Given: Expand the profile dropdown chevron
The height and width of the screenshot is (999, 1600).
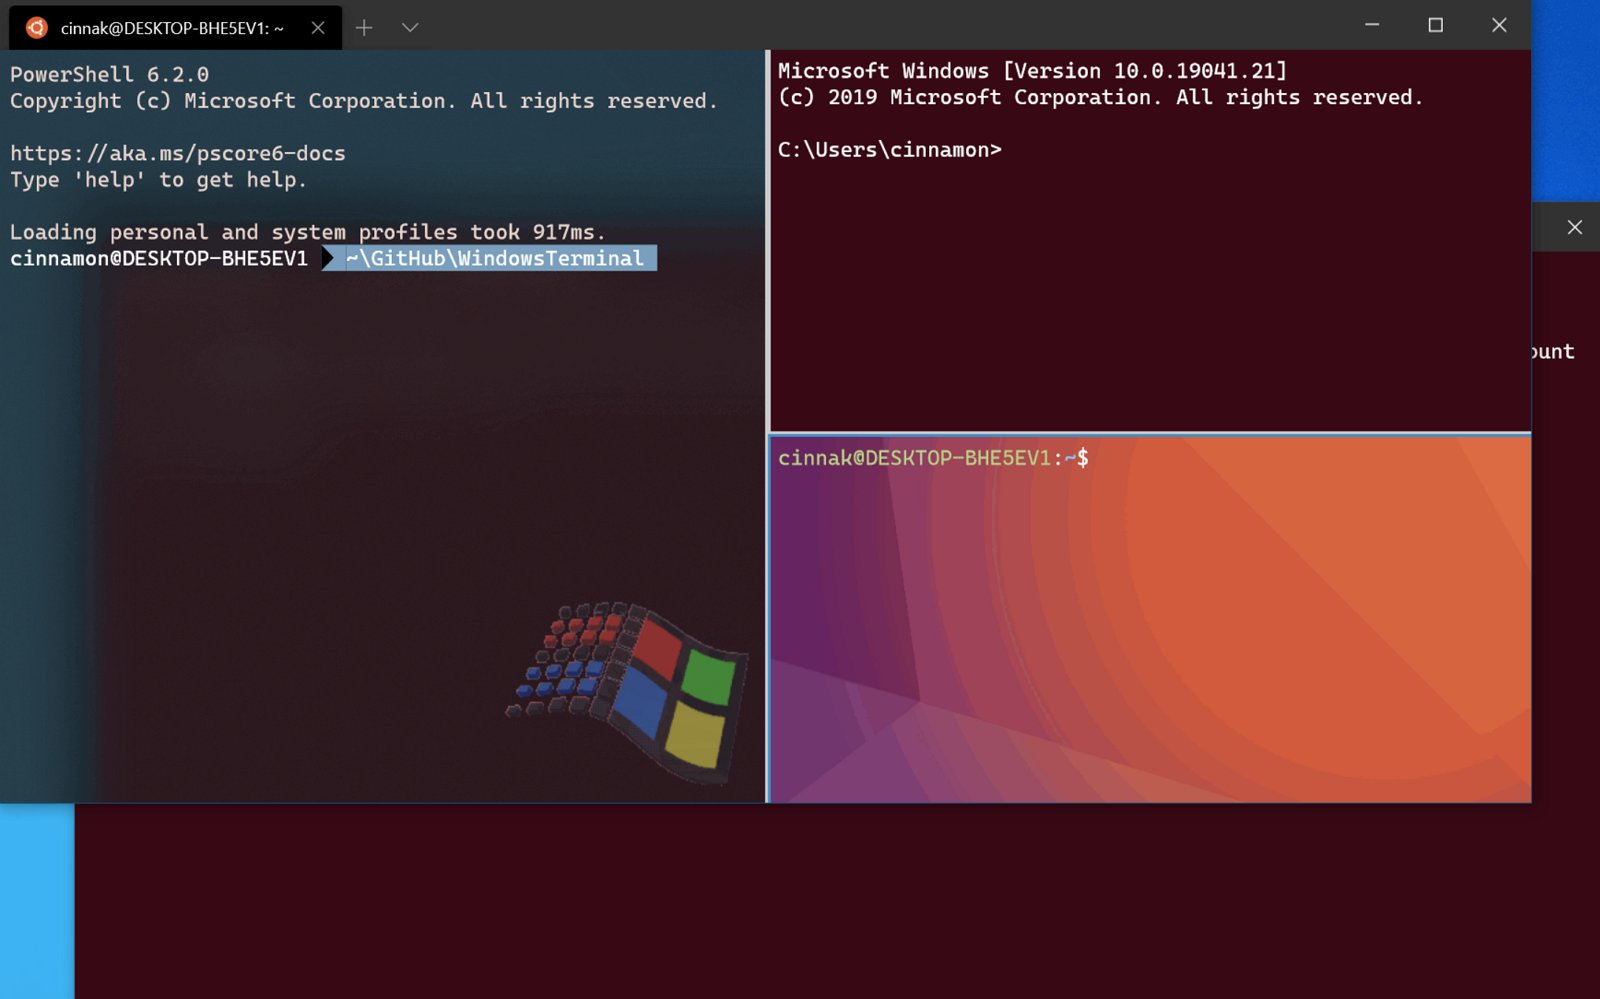Looking at the screenshot, I should [x=410, y=28].
